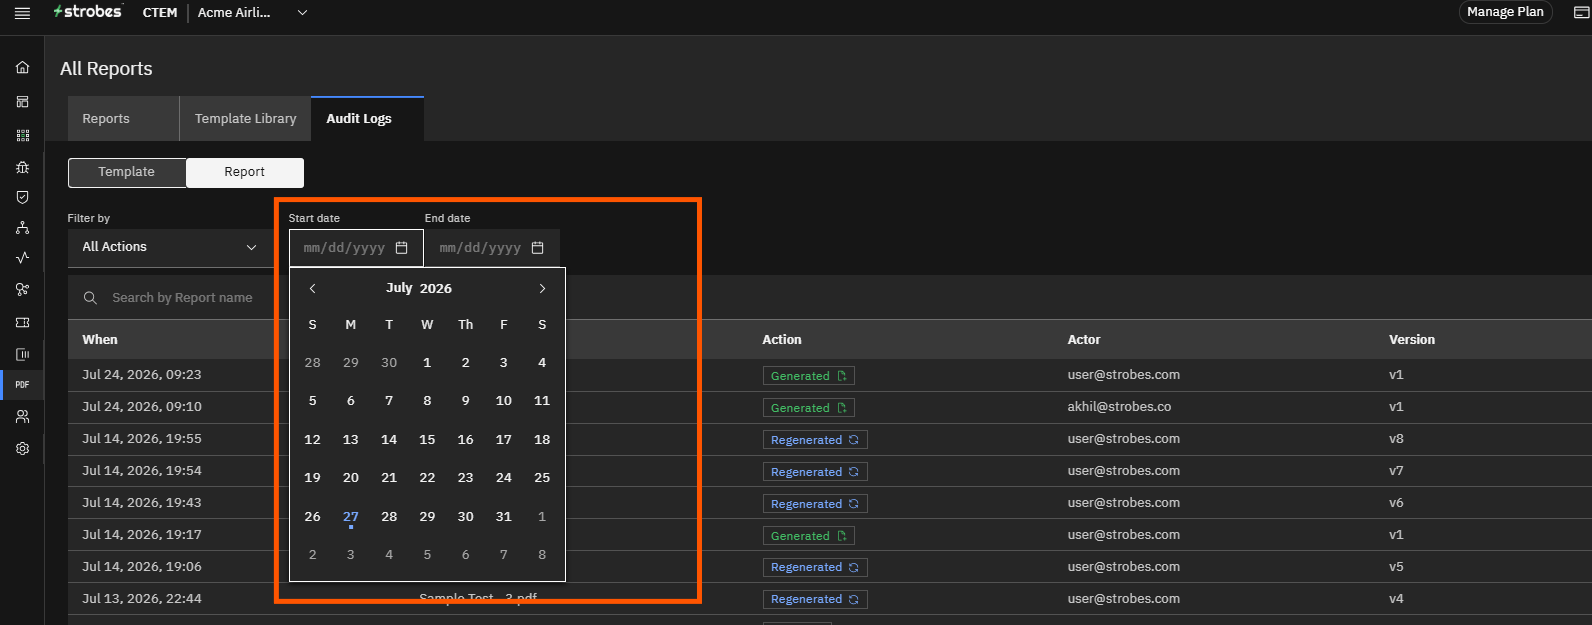Click the Regenerated badge for version v5
Image resolution: width=1592 pixels, height=625 pixels.
pyautogui.click(x=815, y=567)
